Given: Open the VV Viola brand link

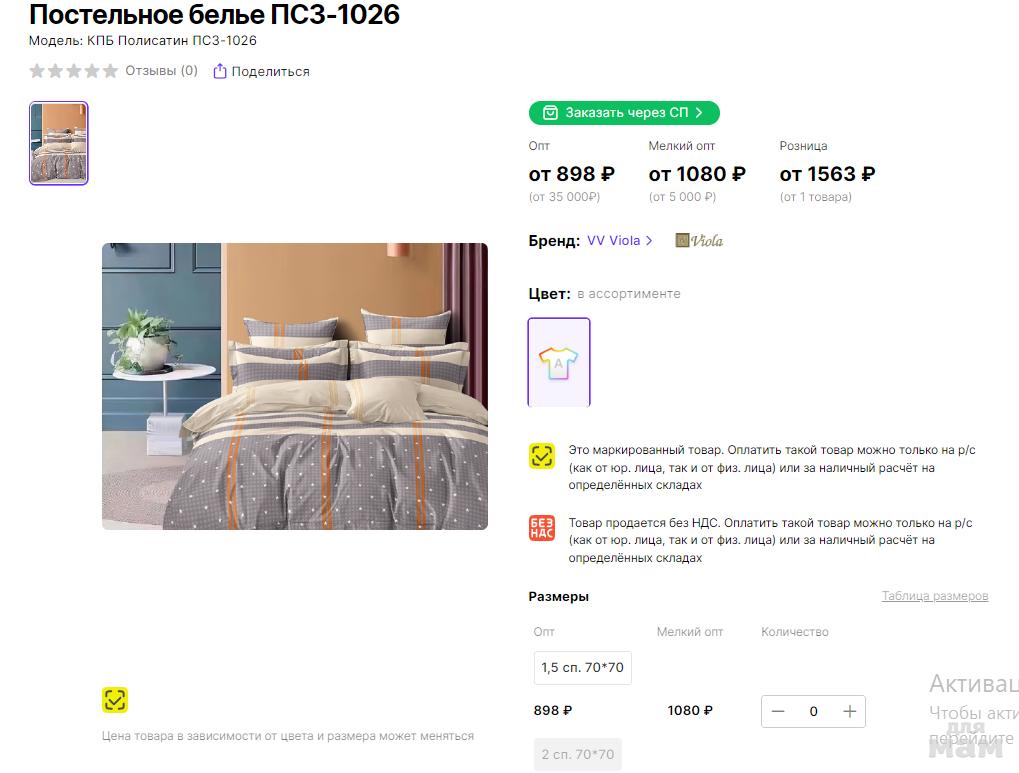Looking at the screenshot, I should pos(613,241).
